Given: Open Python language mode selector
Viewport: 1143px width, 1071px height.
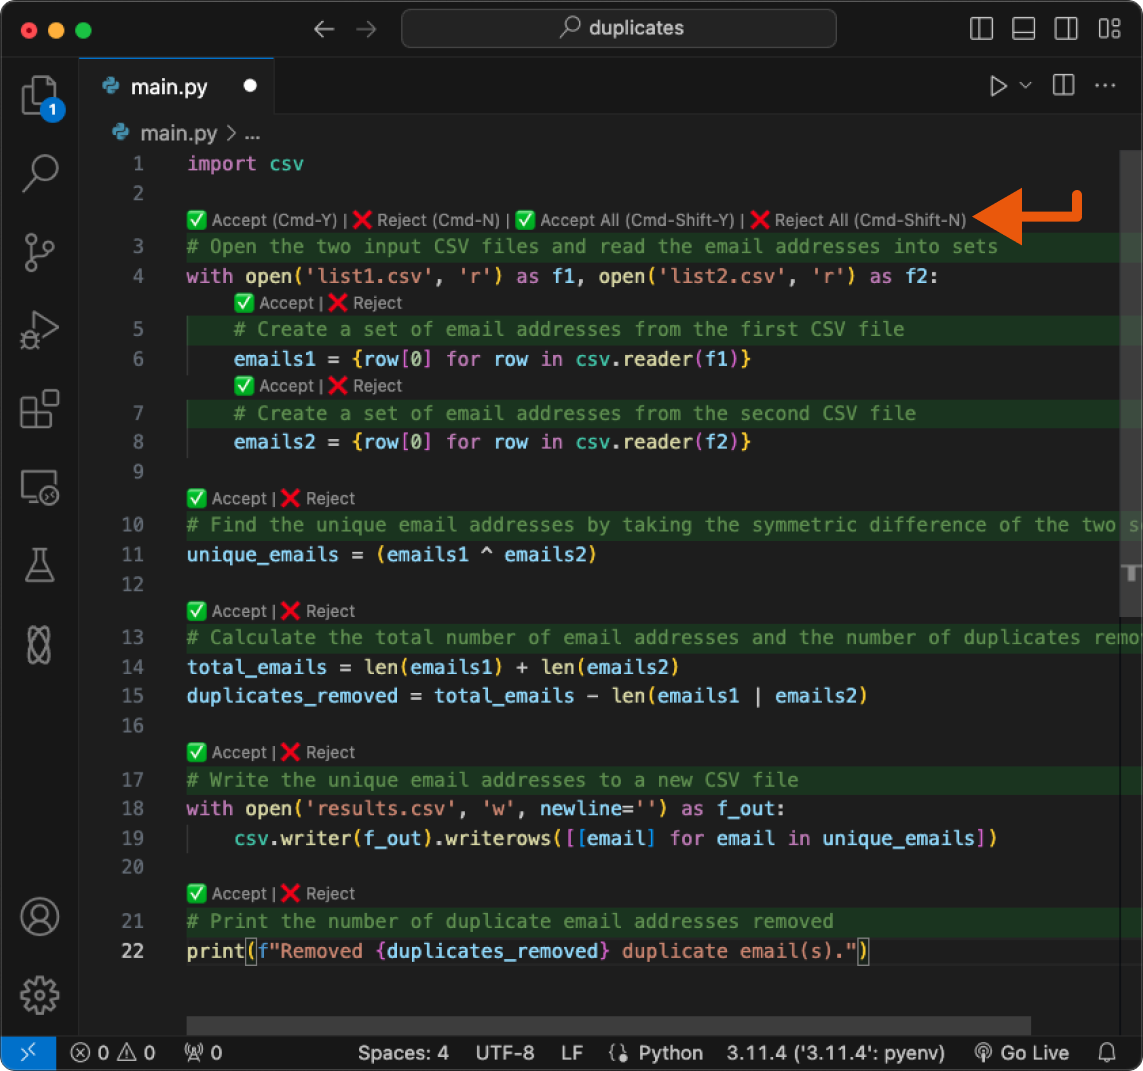Looking at the screenshot, I should [x=670, y=1053].
